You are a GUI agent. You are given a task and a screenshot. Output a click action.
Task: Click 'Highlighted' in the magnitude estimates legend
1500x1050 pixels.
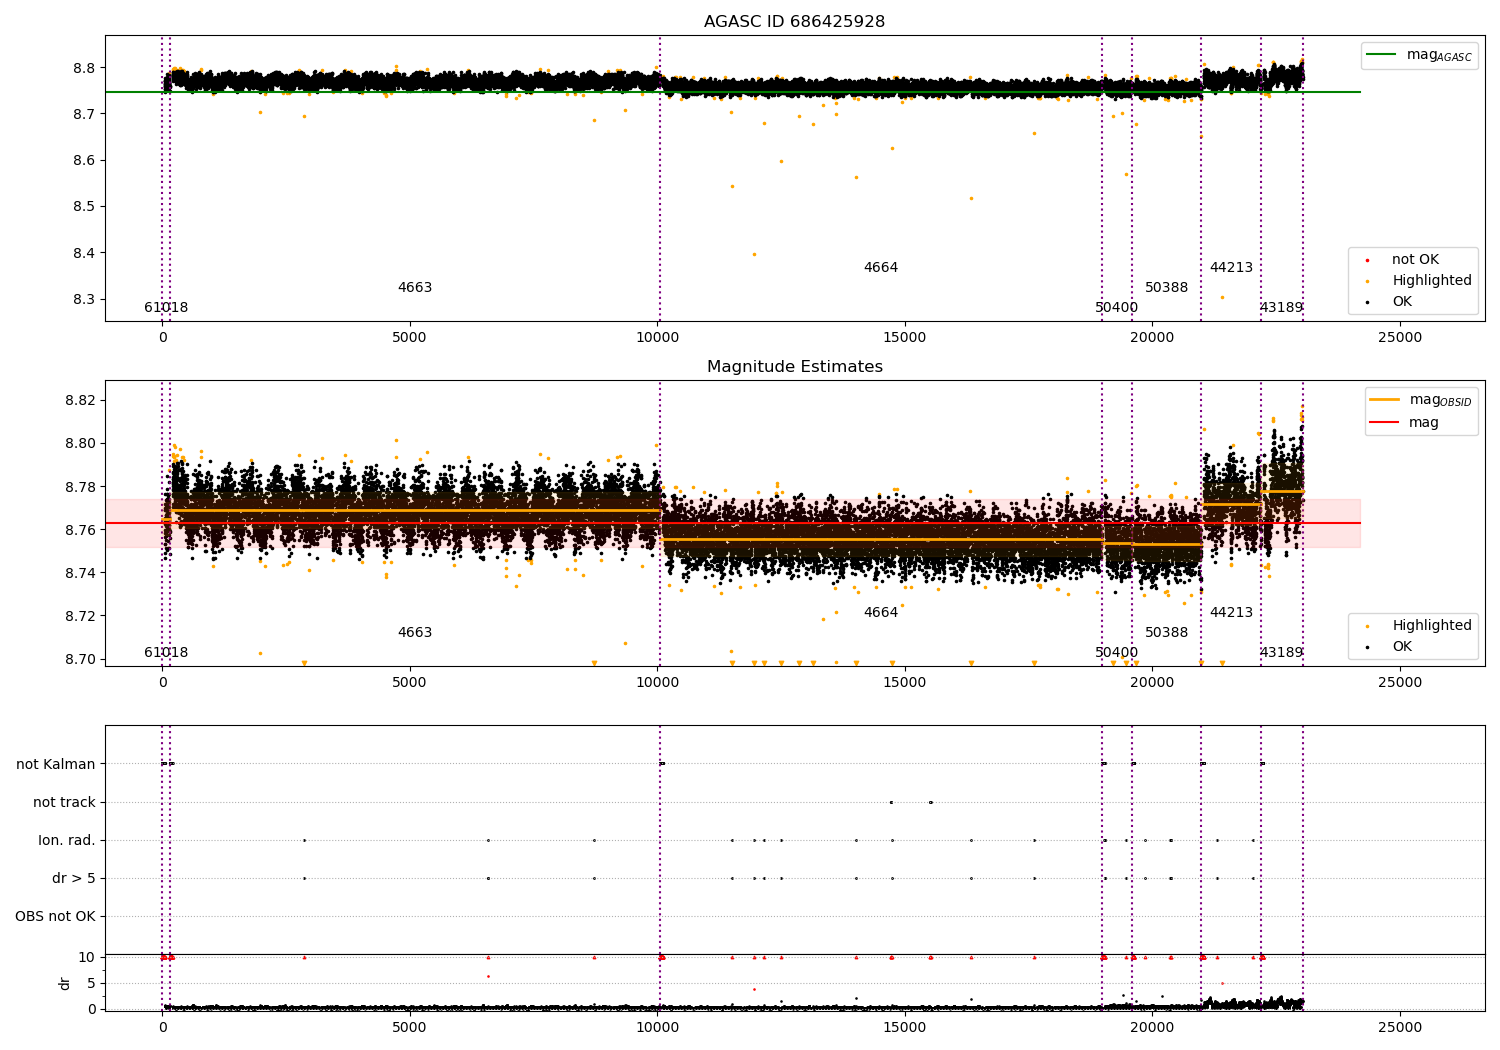click(x=1431, y=626)
